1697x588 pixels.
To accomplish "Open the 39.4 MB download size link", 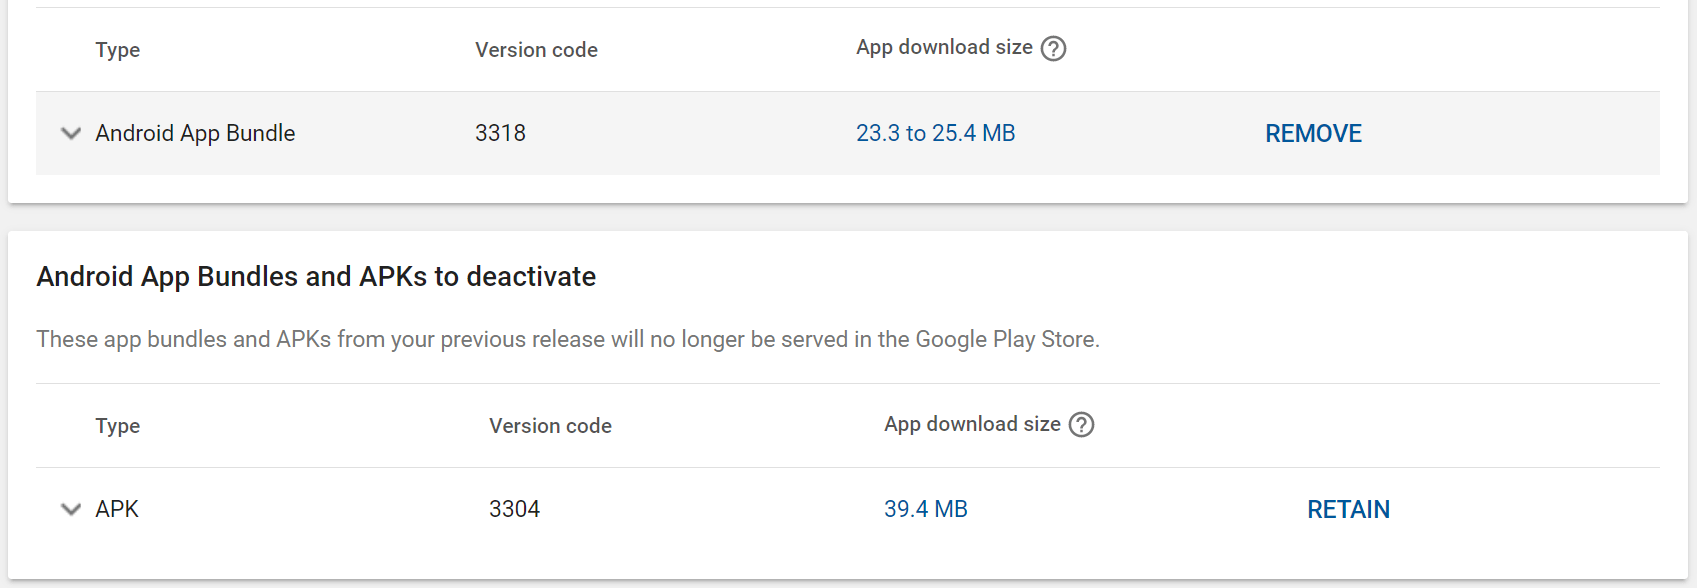I will (925, 509).
